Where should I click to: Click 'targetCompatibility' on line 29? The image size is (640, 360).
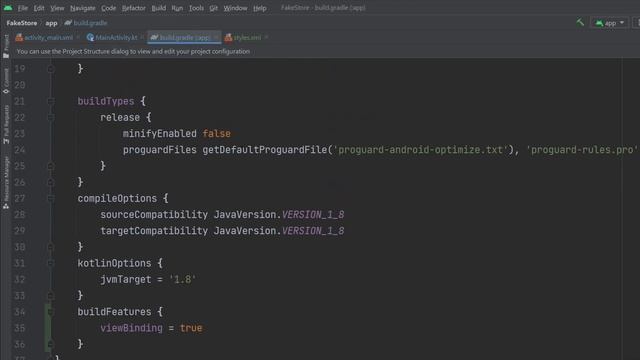click(154, 231)
